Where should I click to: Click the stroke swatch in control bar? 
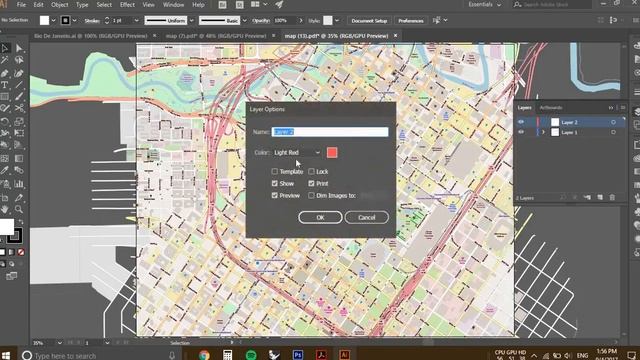[65, 20]
